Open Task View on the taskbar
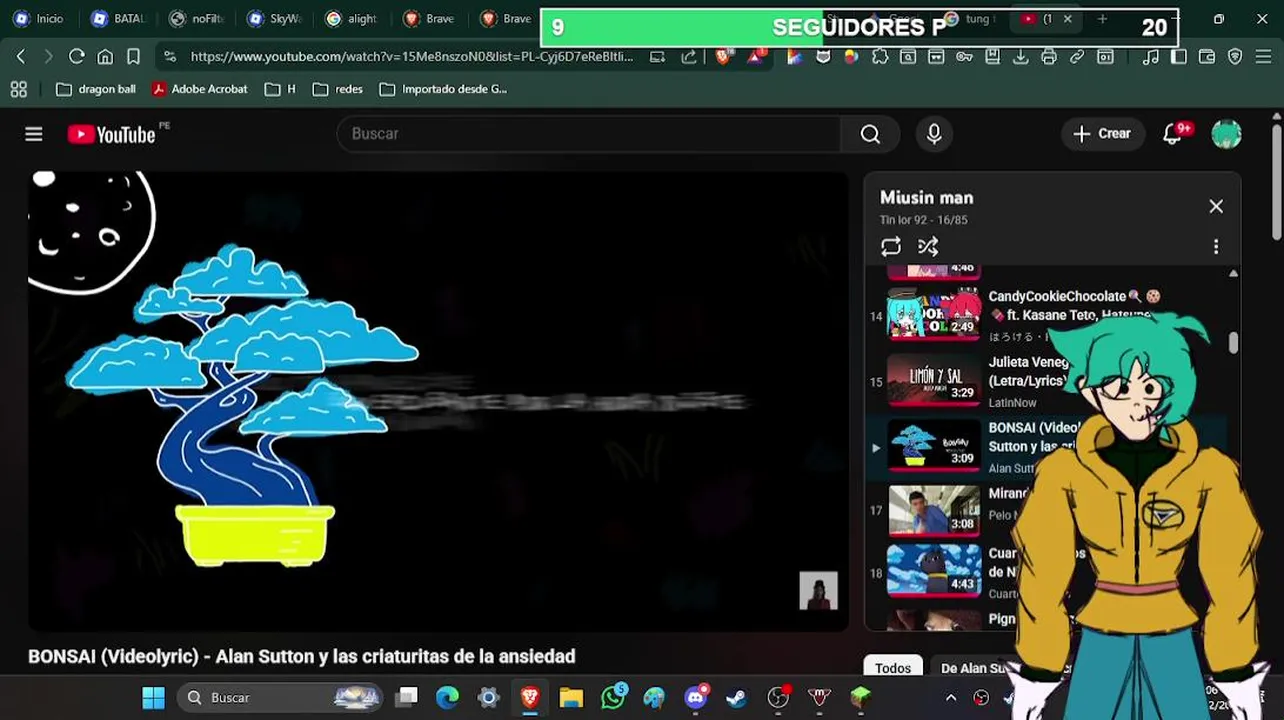This screenshot has width=1284, height=720. coord(406,698)
